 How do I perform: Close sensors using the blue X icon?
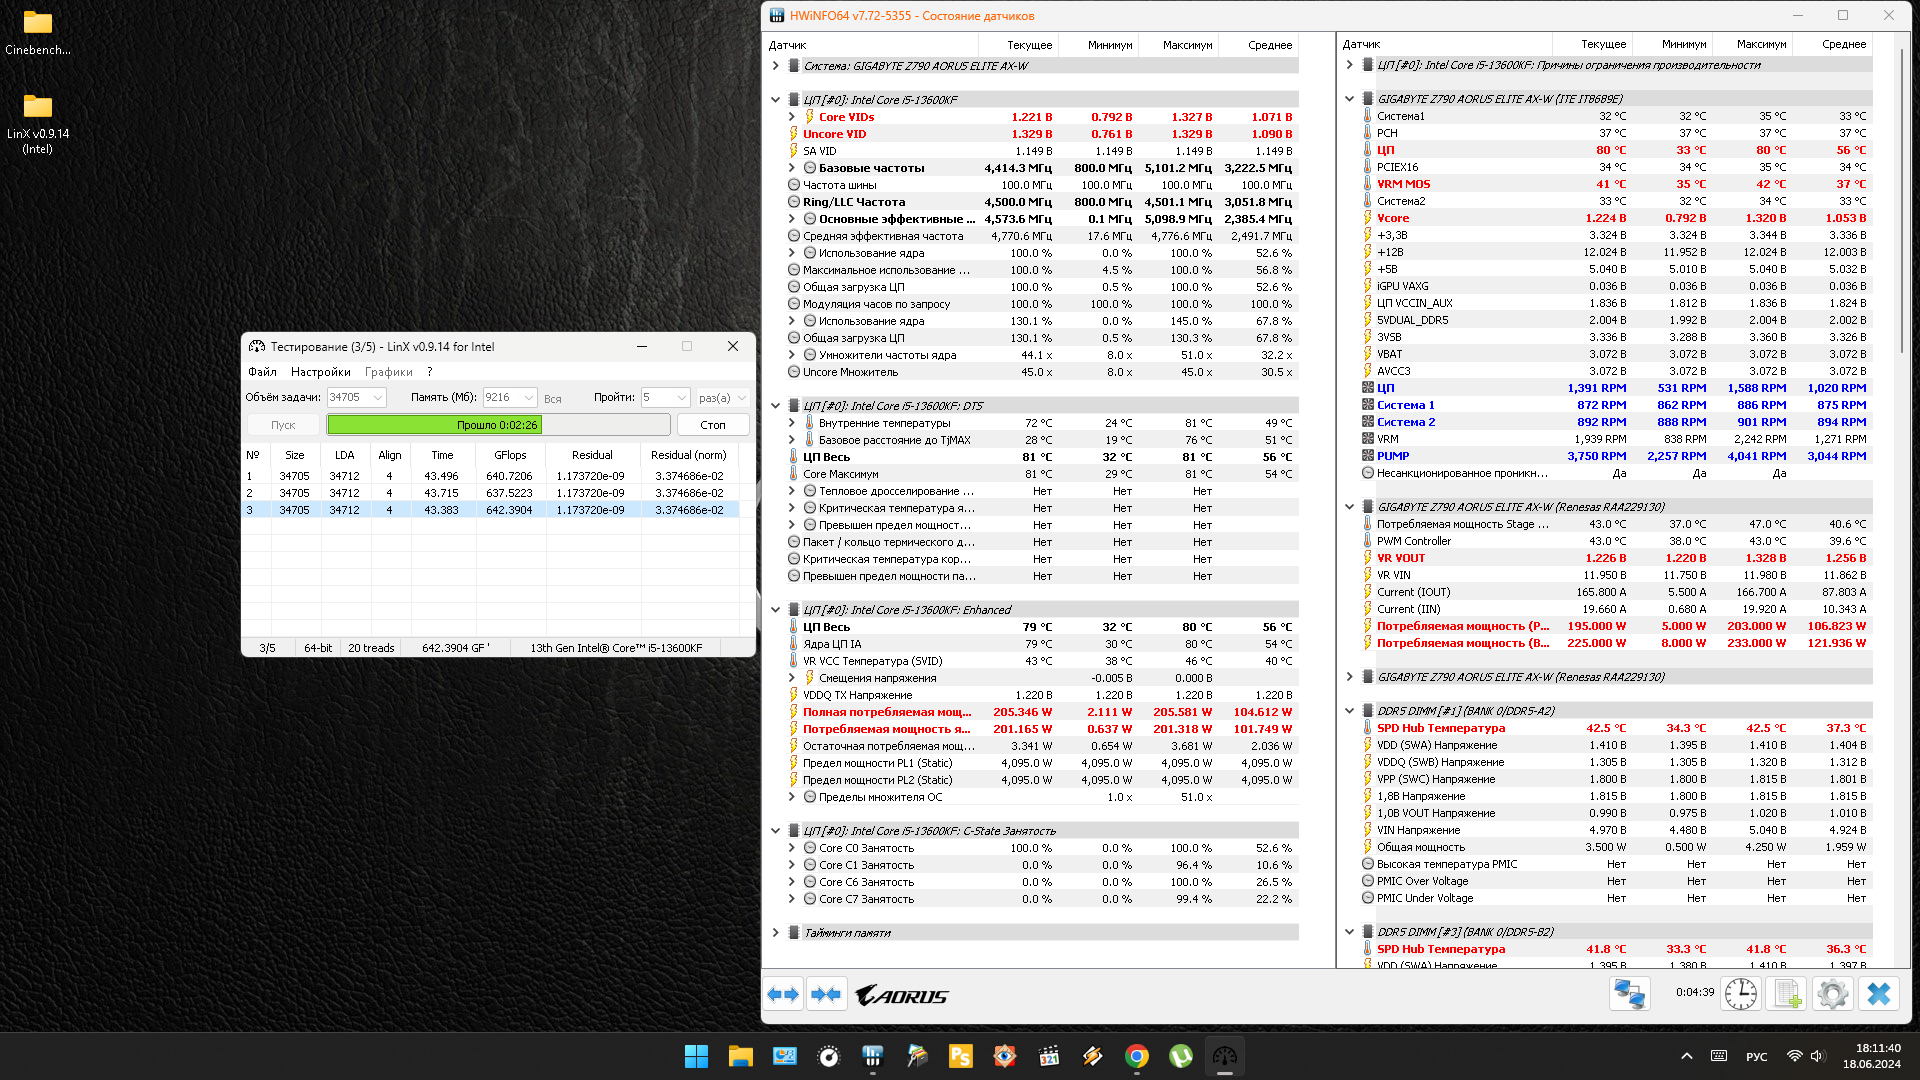1879,994
